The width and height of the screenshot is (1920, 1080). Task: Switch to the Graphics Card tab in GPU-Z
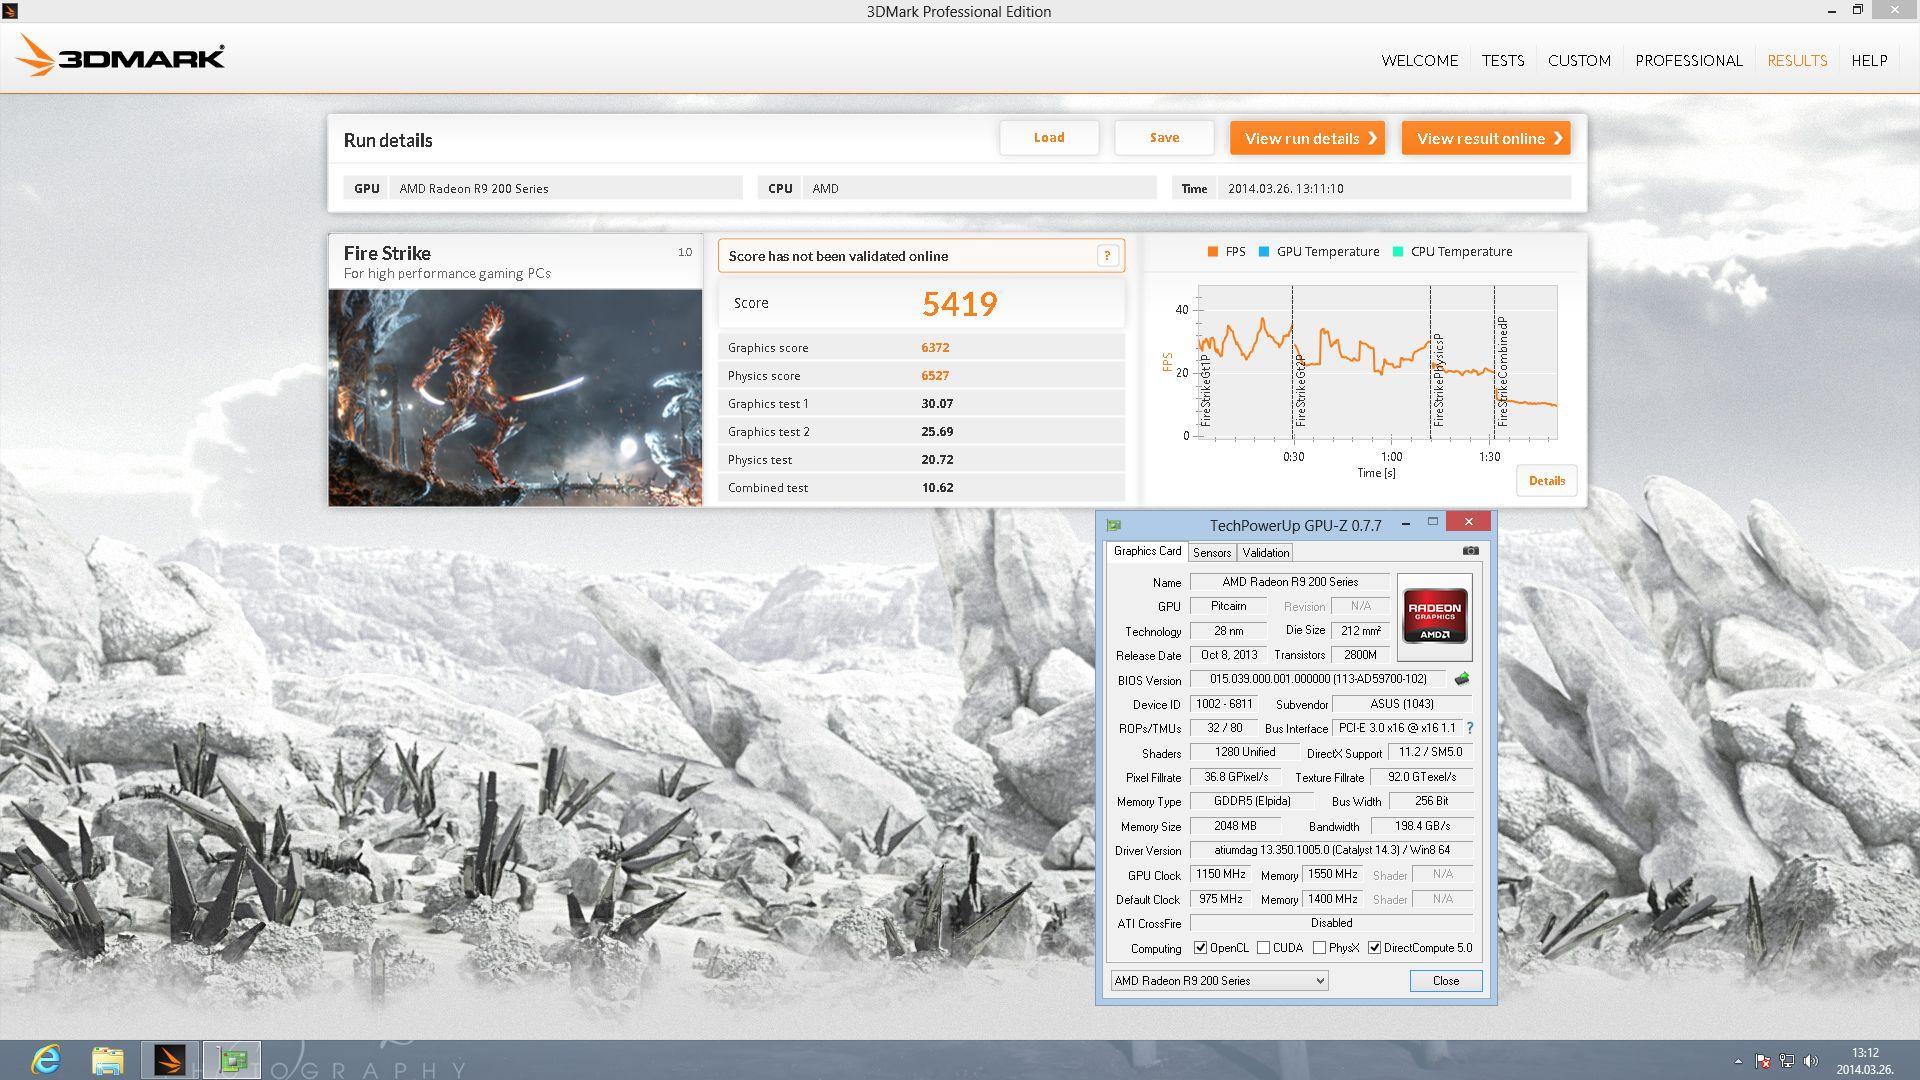[x=1147, y=551]
